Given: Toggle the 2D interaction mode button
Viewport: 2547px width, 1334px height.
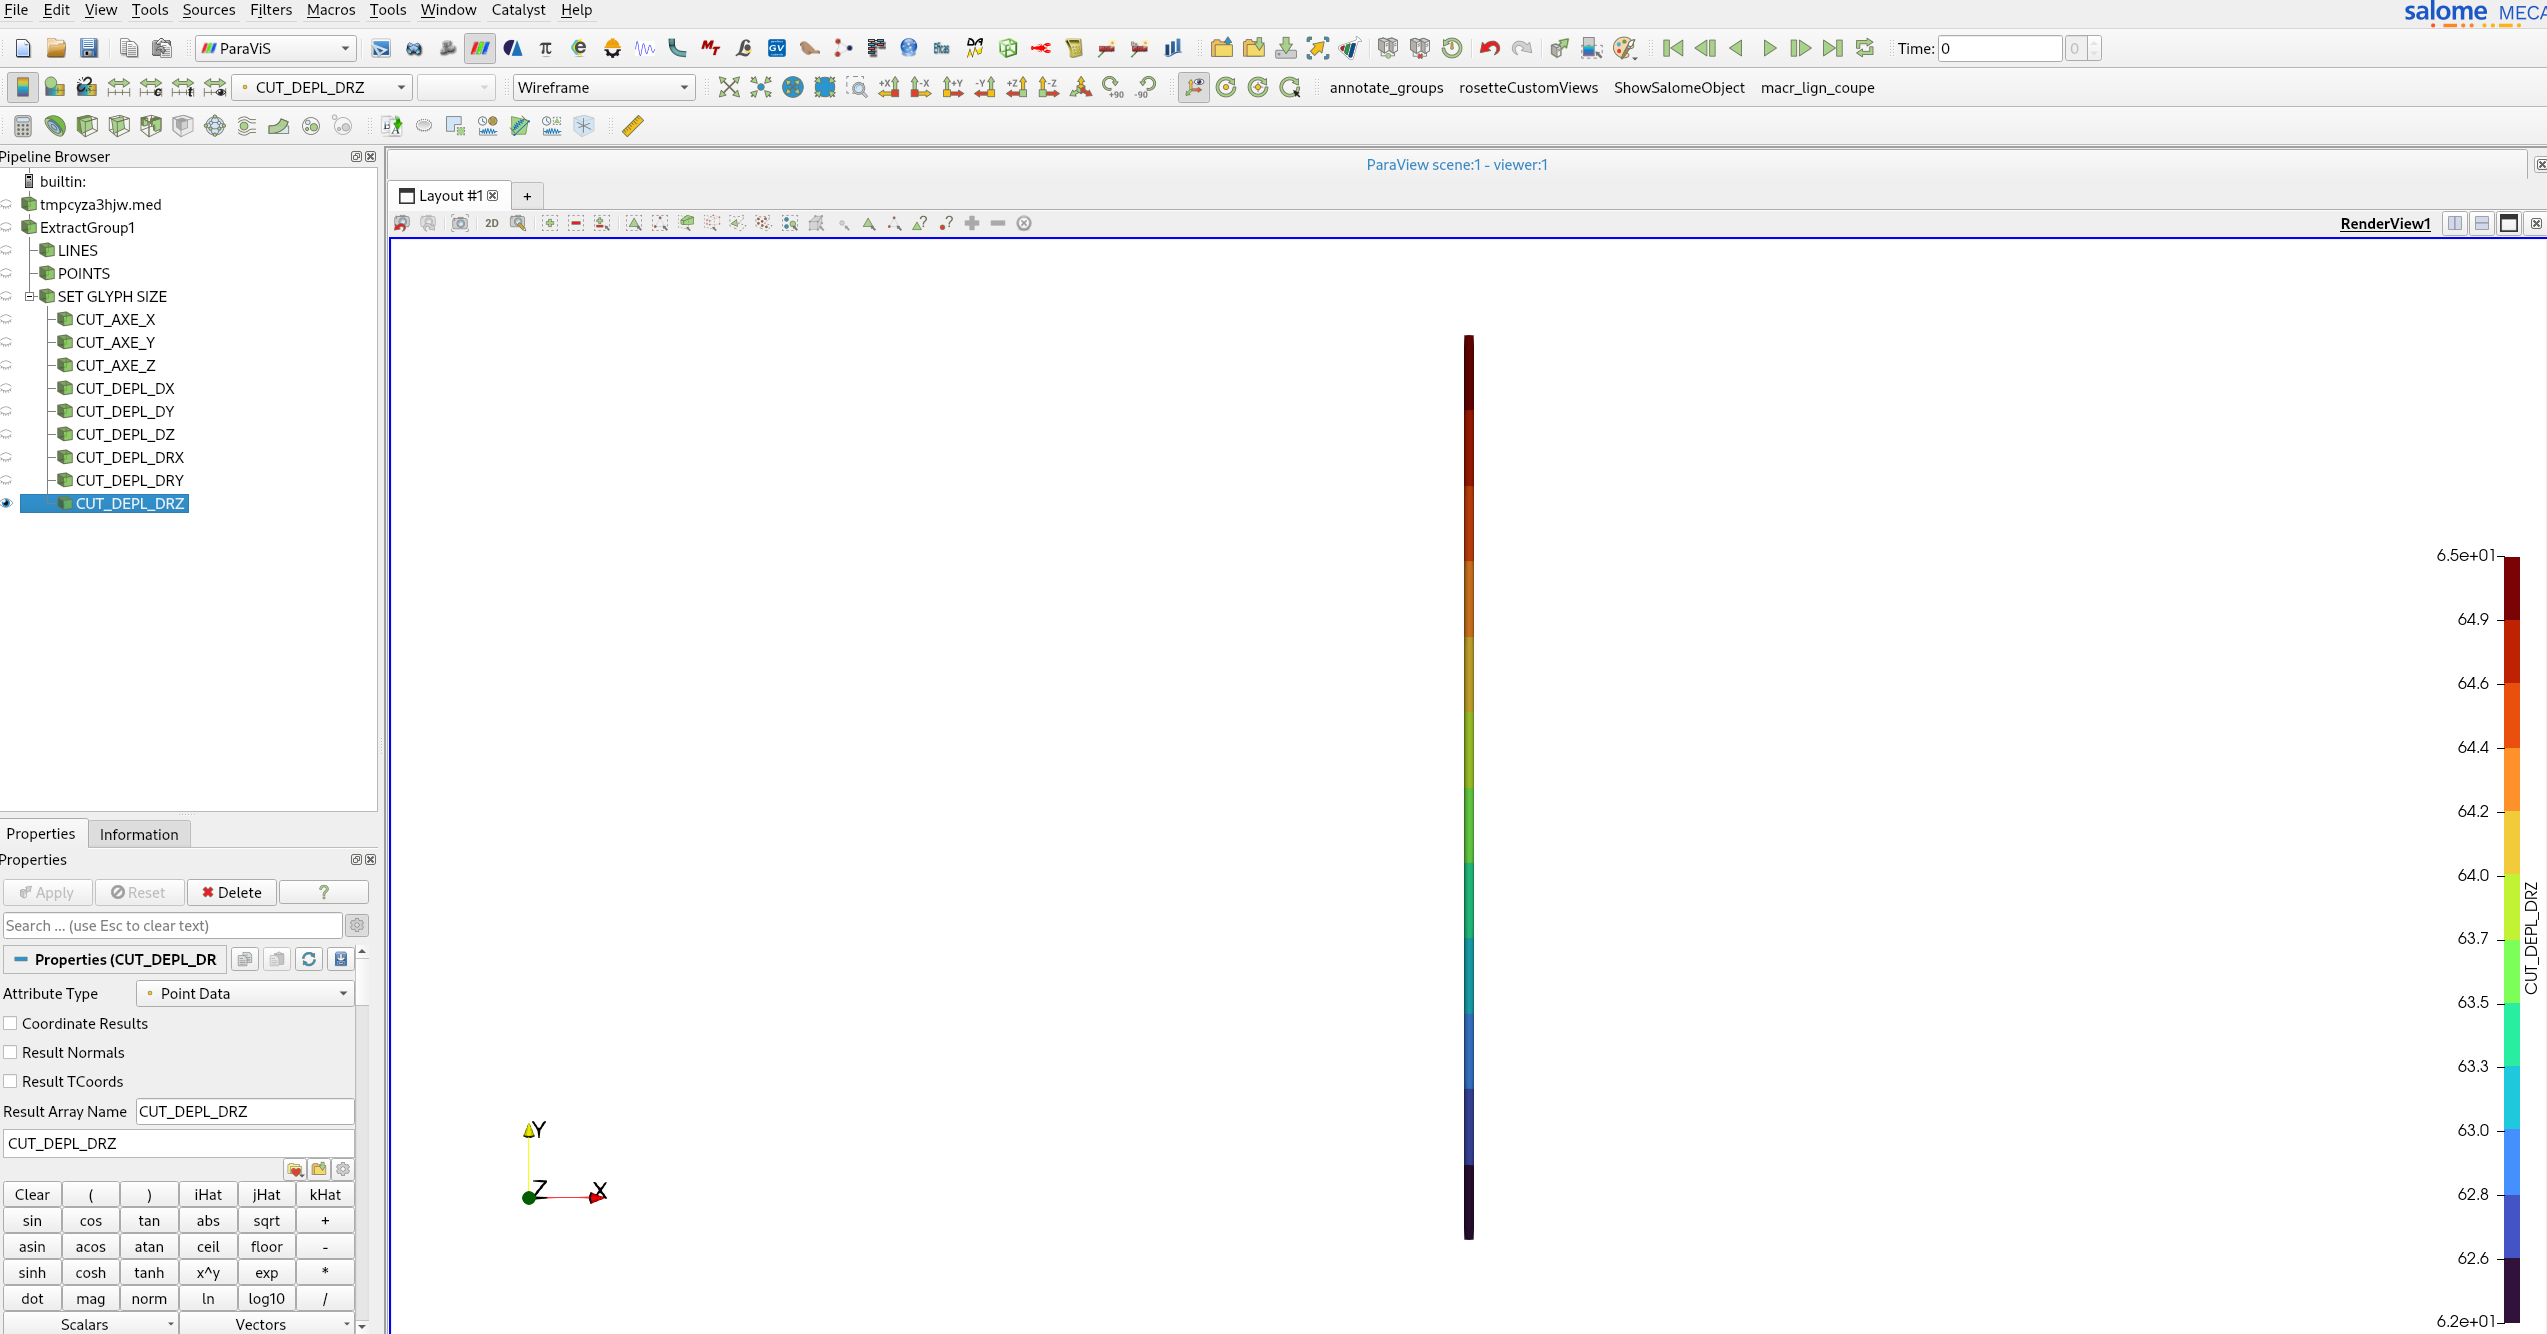Looking at the screenshot, I should point(492,223).
